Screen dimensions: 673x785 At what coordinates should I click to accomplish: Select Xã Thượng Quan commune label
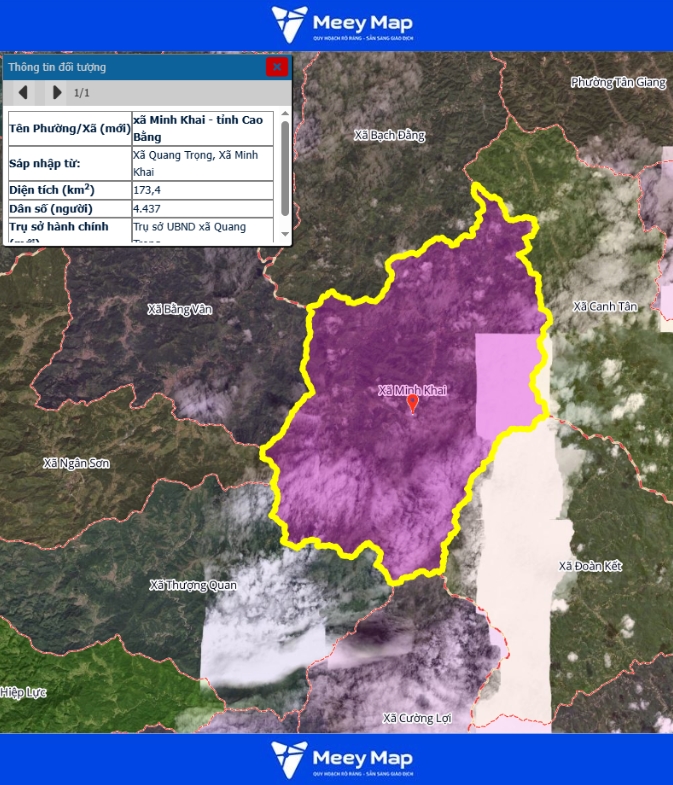pyautogui.click(x=192, y=585)
